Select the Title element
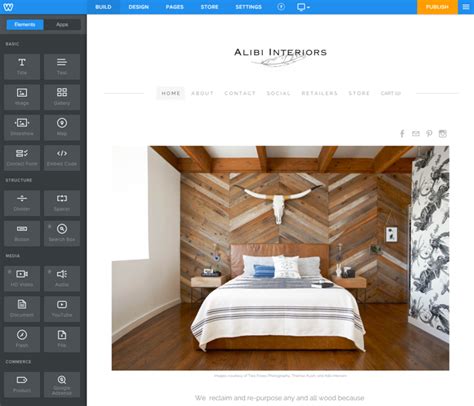 point(22,67)
